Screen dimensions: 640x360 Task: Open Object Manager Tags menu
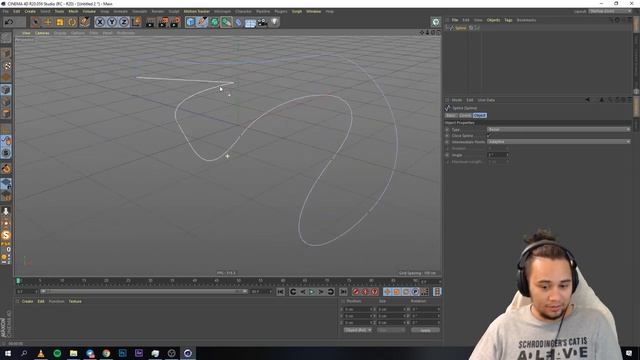508,20
